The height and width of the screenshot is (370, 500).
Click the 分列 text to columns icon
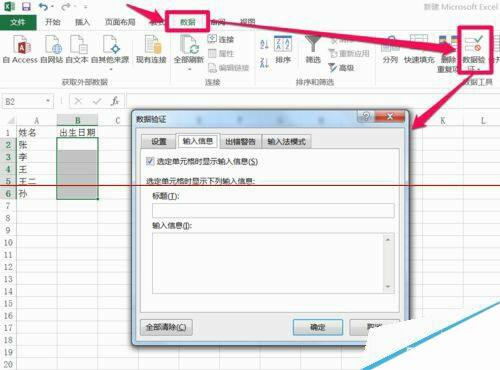coord(390,44)
